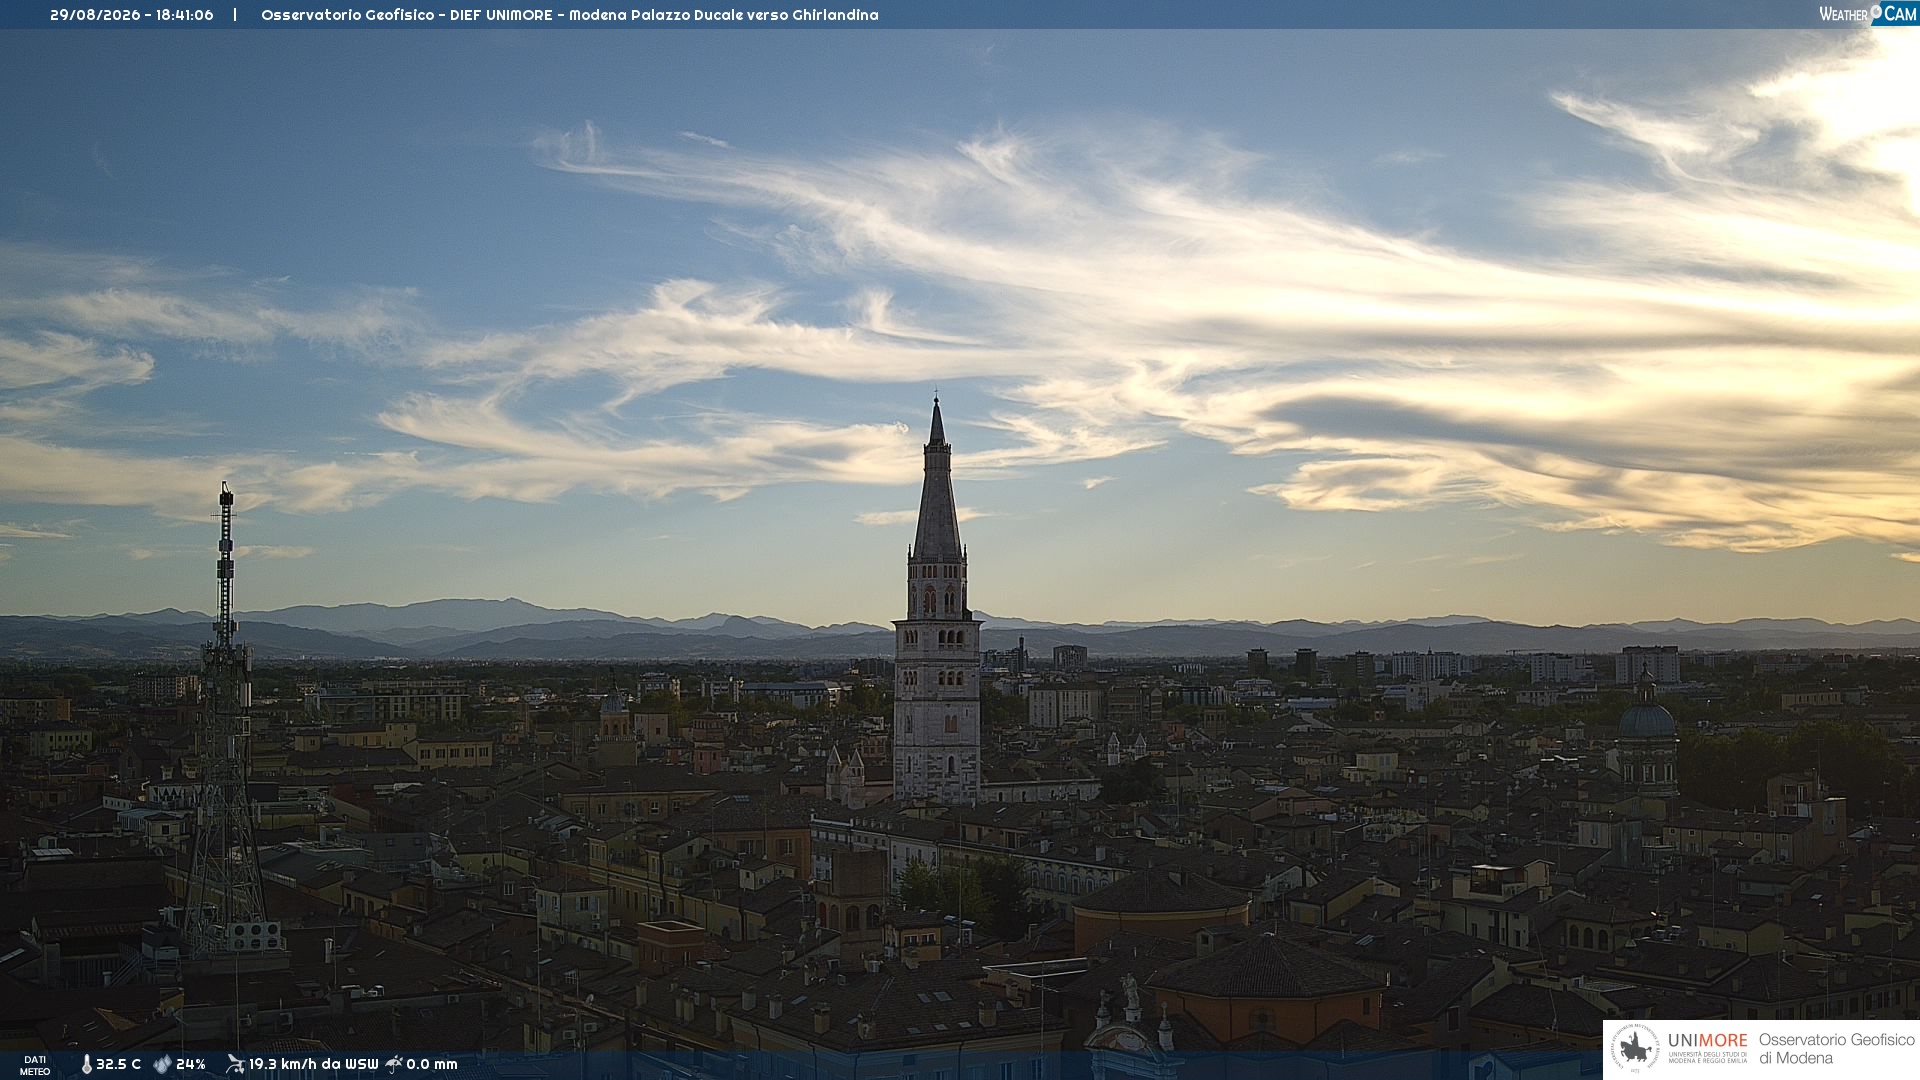Click the Ghirlandina tower spire tip

pos(936,400)
